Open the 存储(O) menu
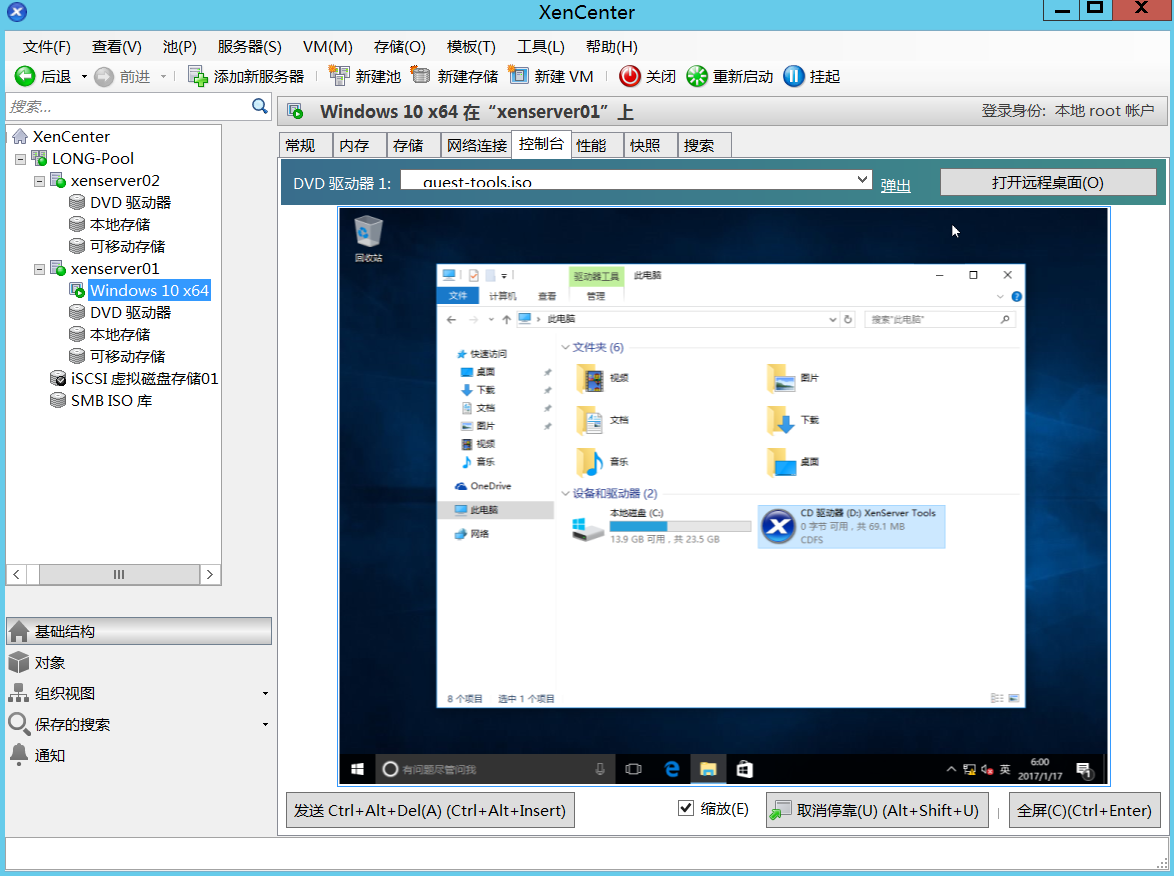Image resolution: width=1174 pixels, height=876 pixels. 400,47
